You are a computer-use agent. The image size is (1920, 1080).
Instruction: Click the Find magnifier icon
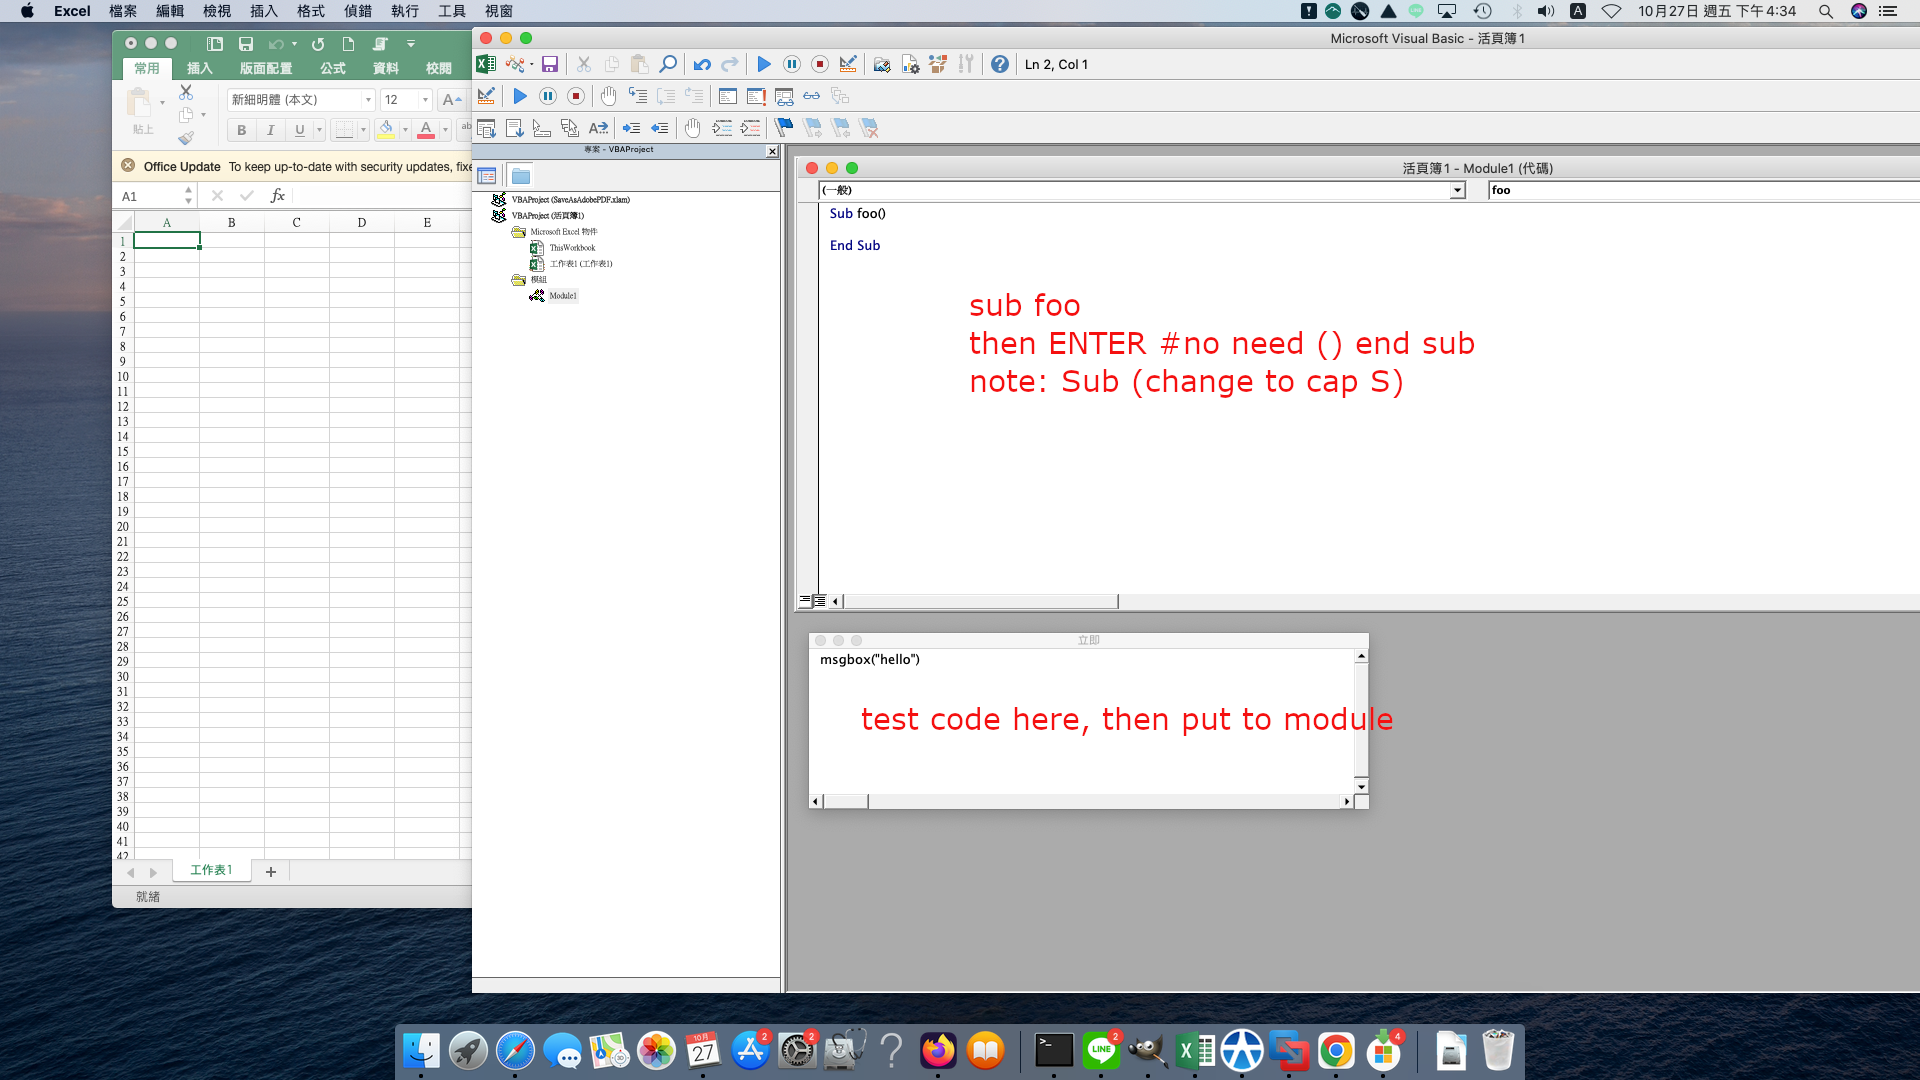(x=668, y=65)
